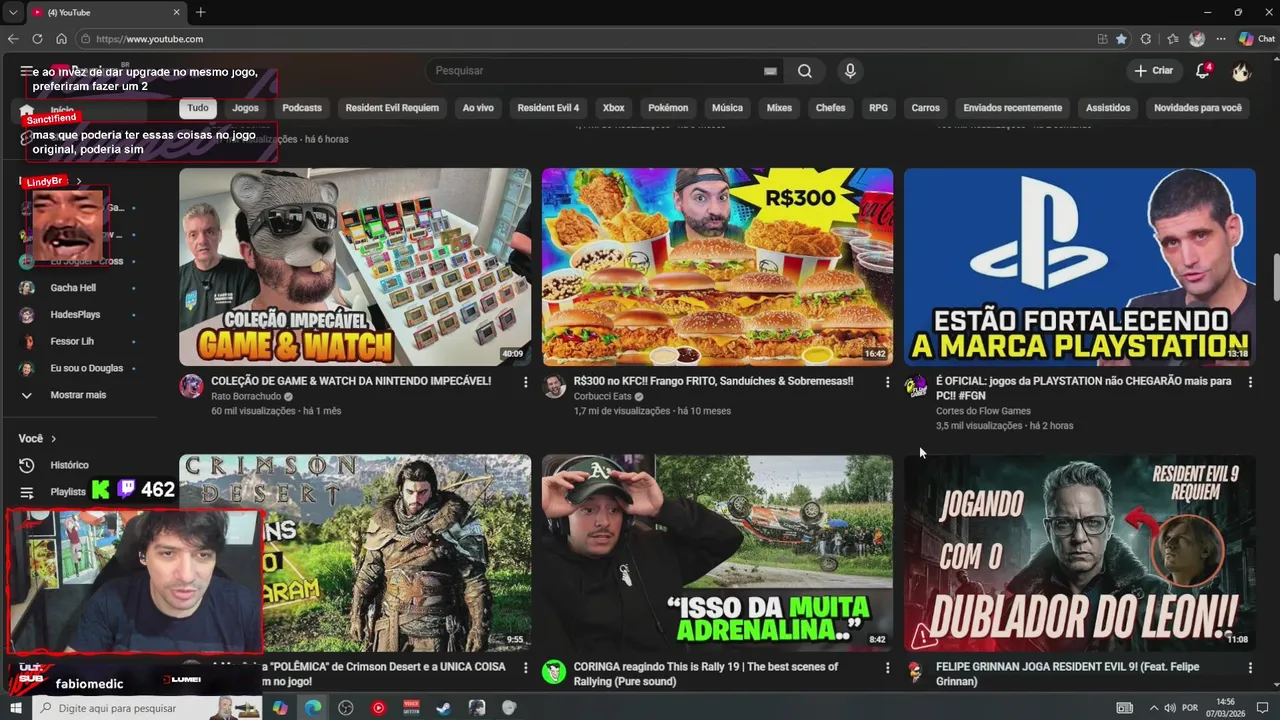Toggle favorite star for this page
Image resolution: width=1280 pixels, height=720 pixels.
coord(1121,39)
